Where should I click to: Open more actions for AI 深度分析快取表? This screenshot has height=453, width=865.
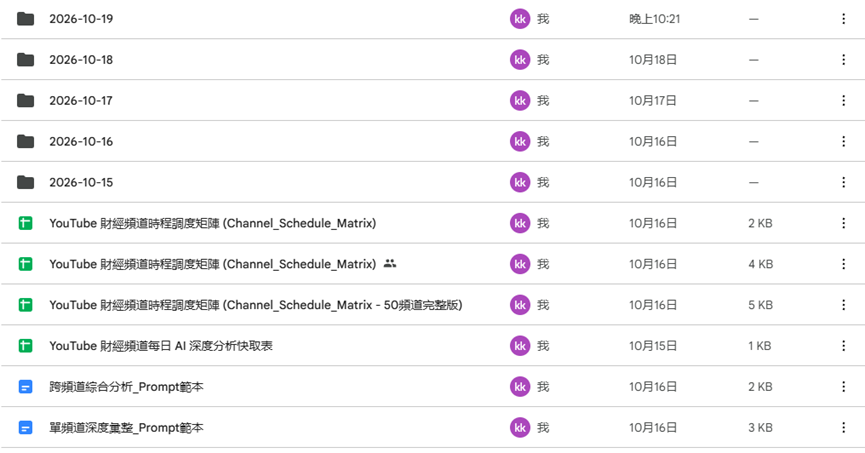[843, 345]
